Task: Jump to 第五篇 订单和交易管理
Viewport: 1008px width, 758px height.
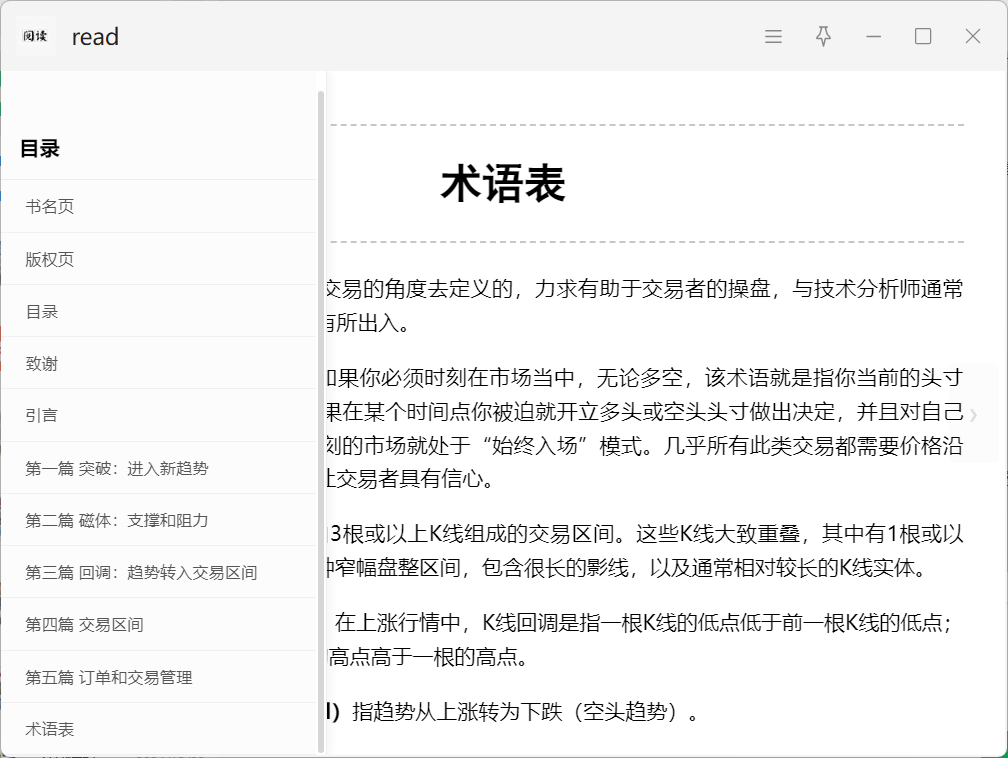Action: click(109, 678)
